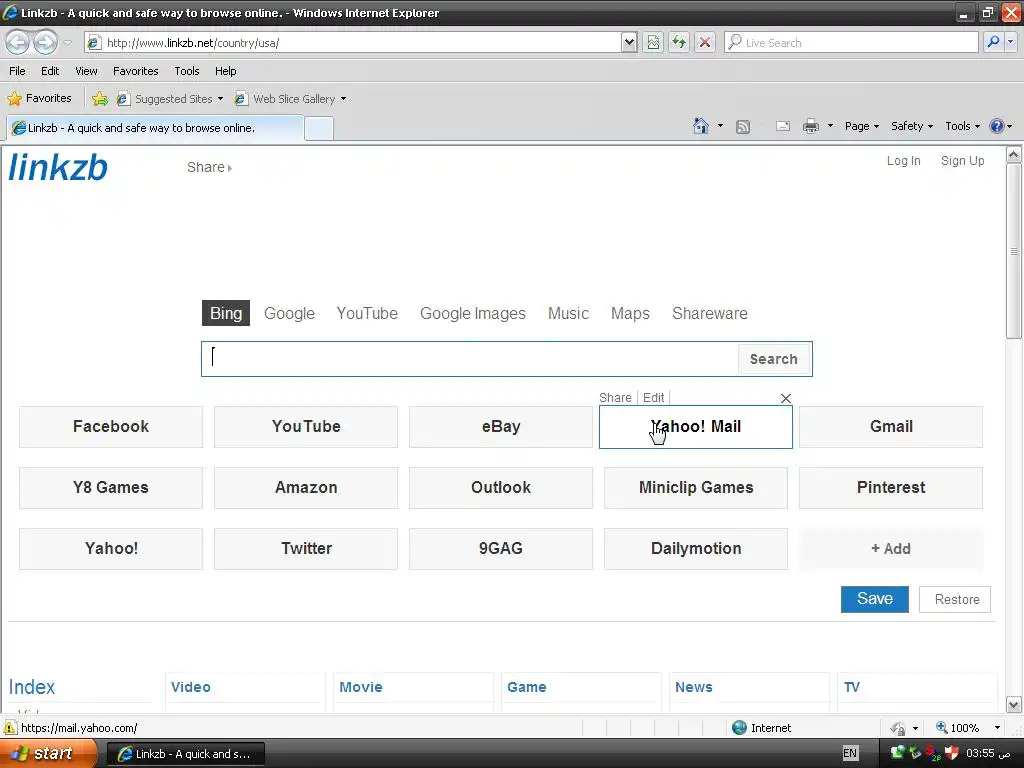Click the blue Help question mark icon
This screenshot has height=768, width=1024.
[997, 126]
